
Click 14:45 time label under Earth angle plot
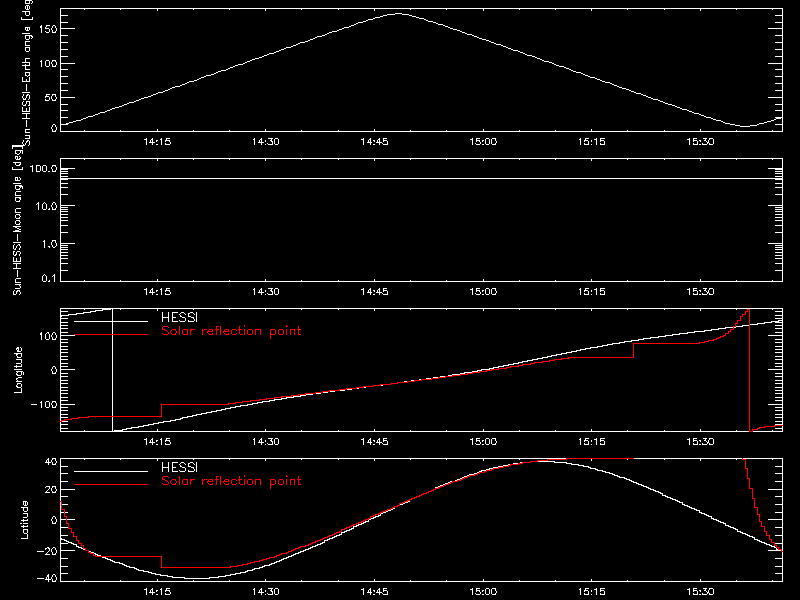(374, 141)
